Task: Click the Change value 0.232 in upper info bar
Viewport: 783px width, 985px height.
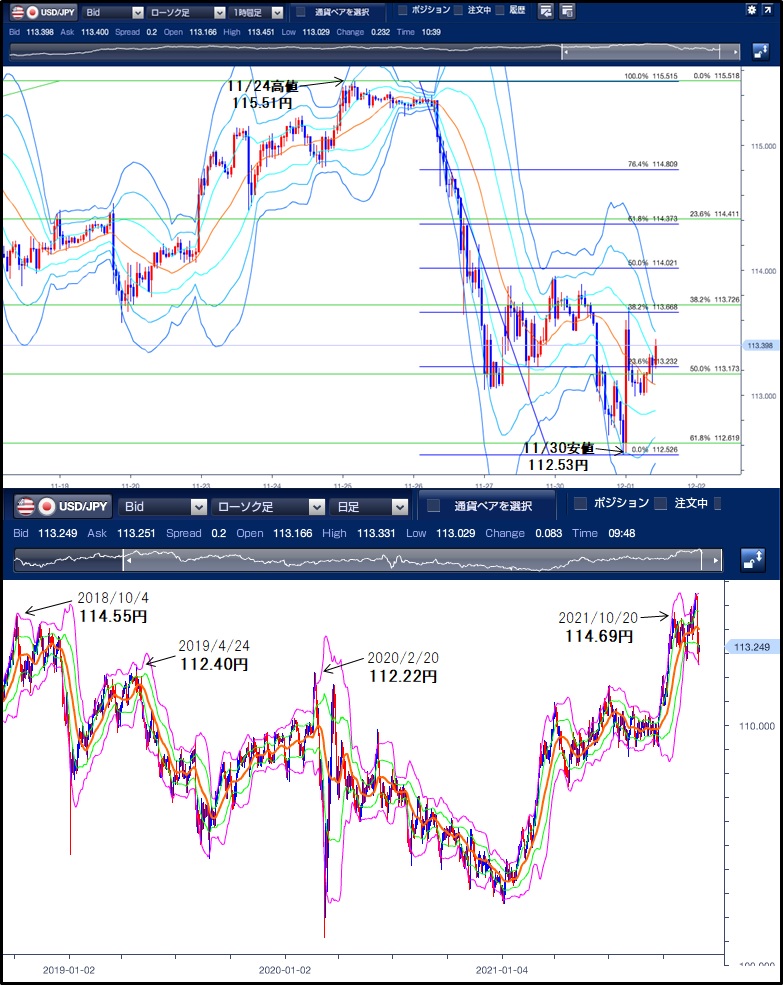Action: [380, 32]
